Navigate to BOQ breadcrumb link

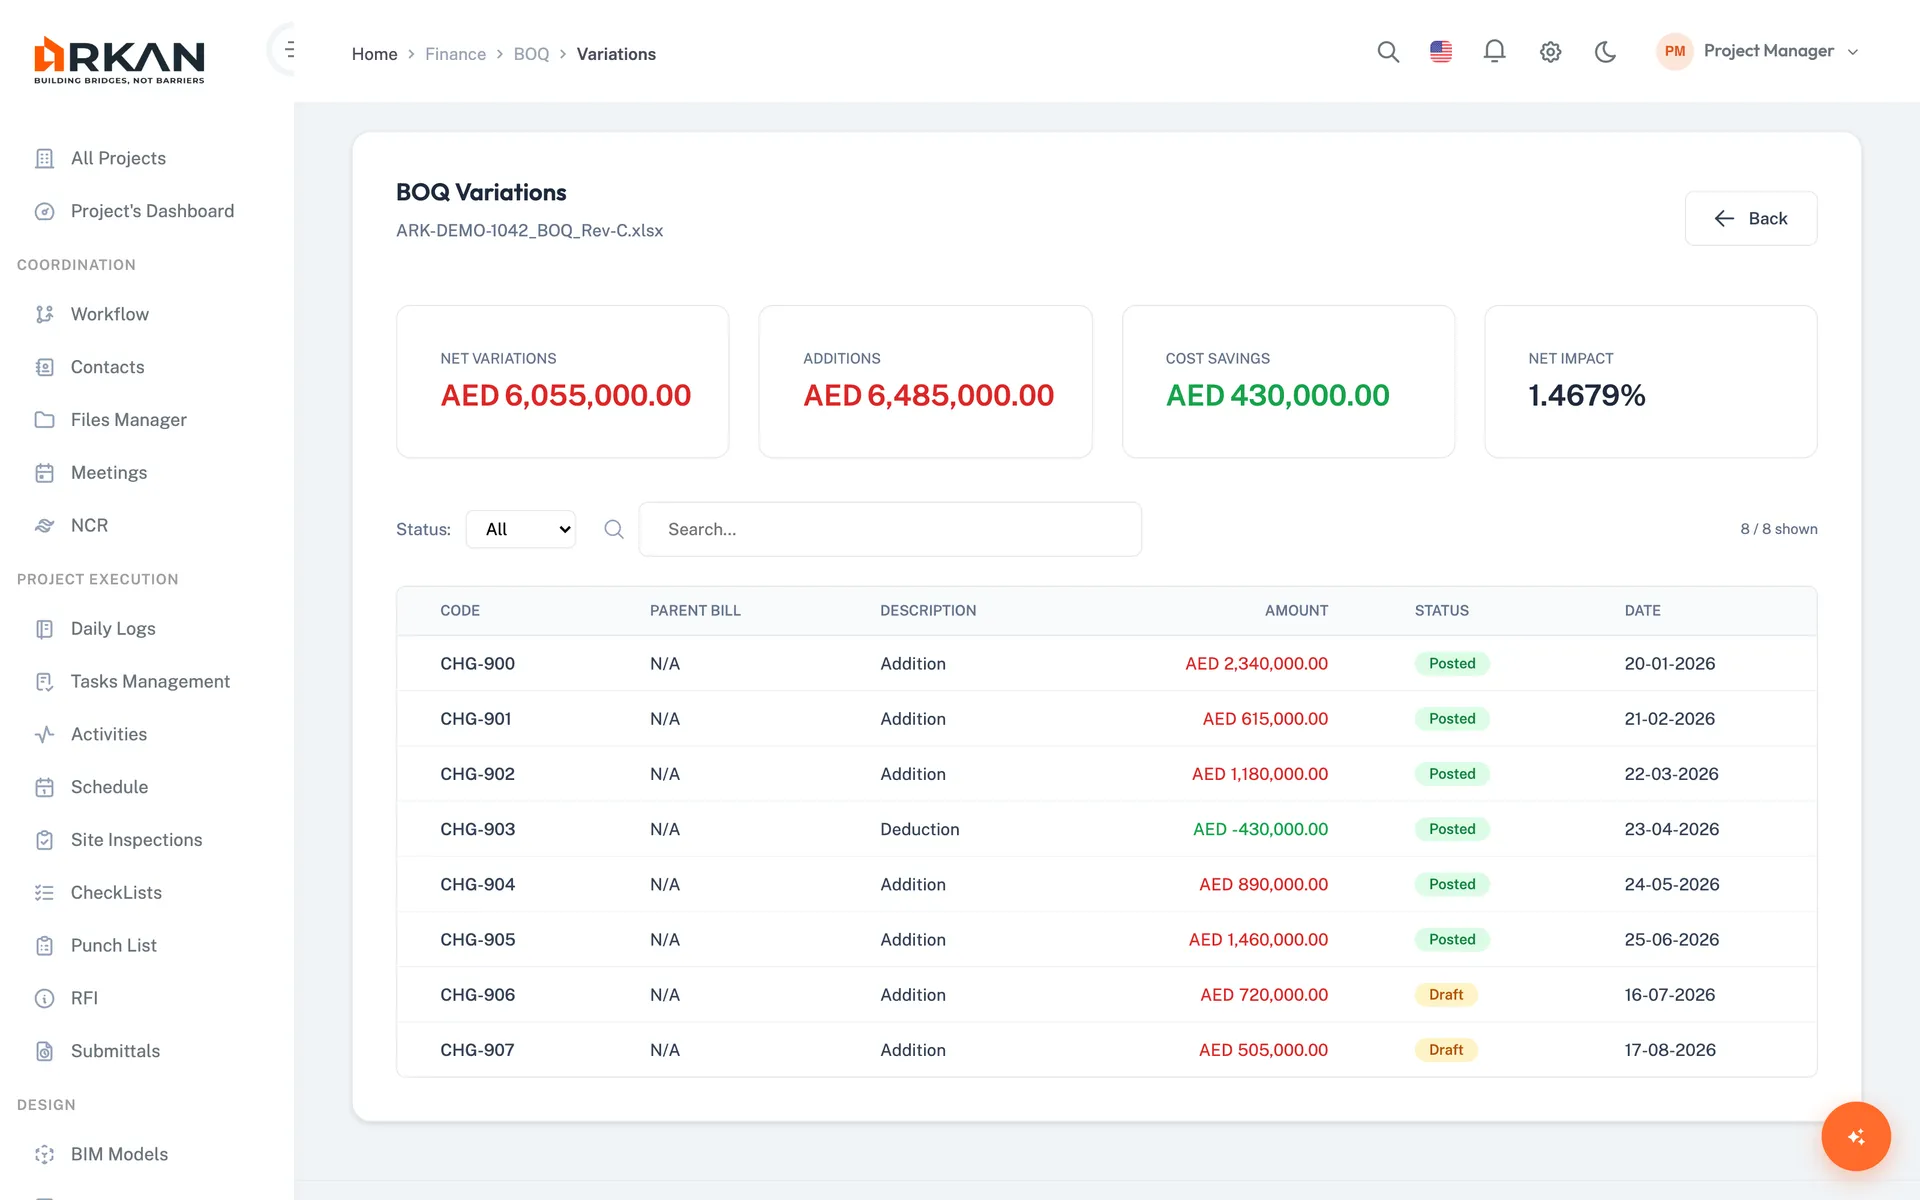tap(531, 54)
